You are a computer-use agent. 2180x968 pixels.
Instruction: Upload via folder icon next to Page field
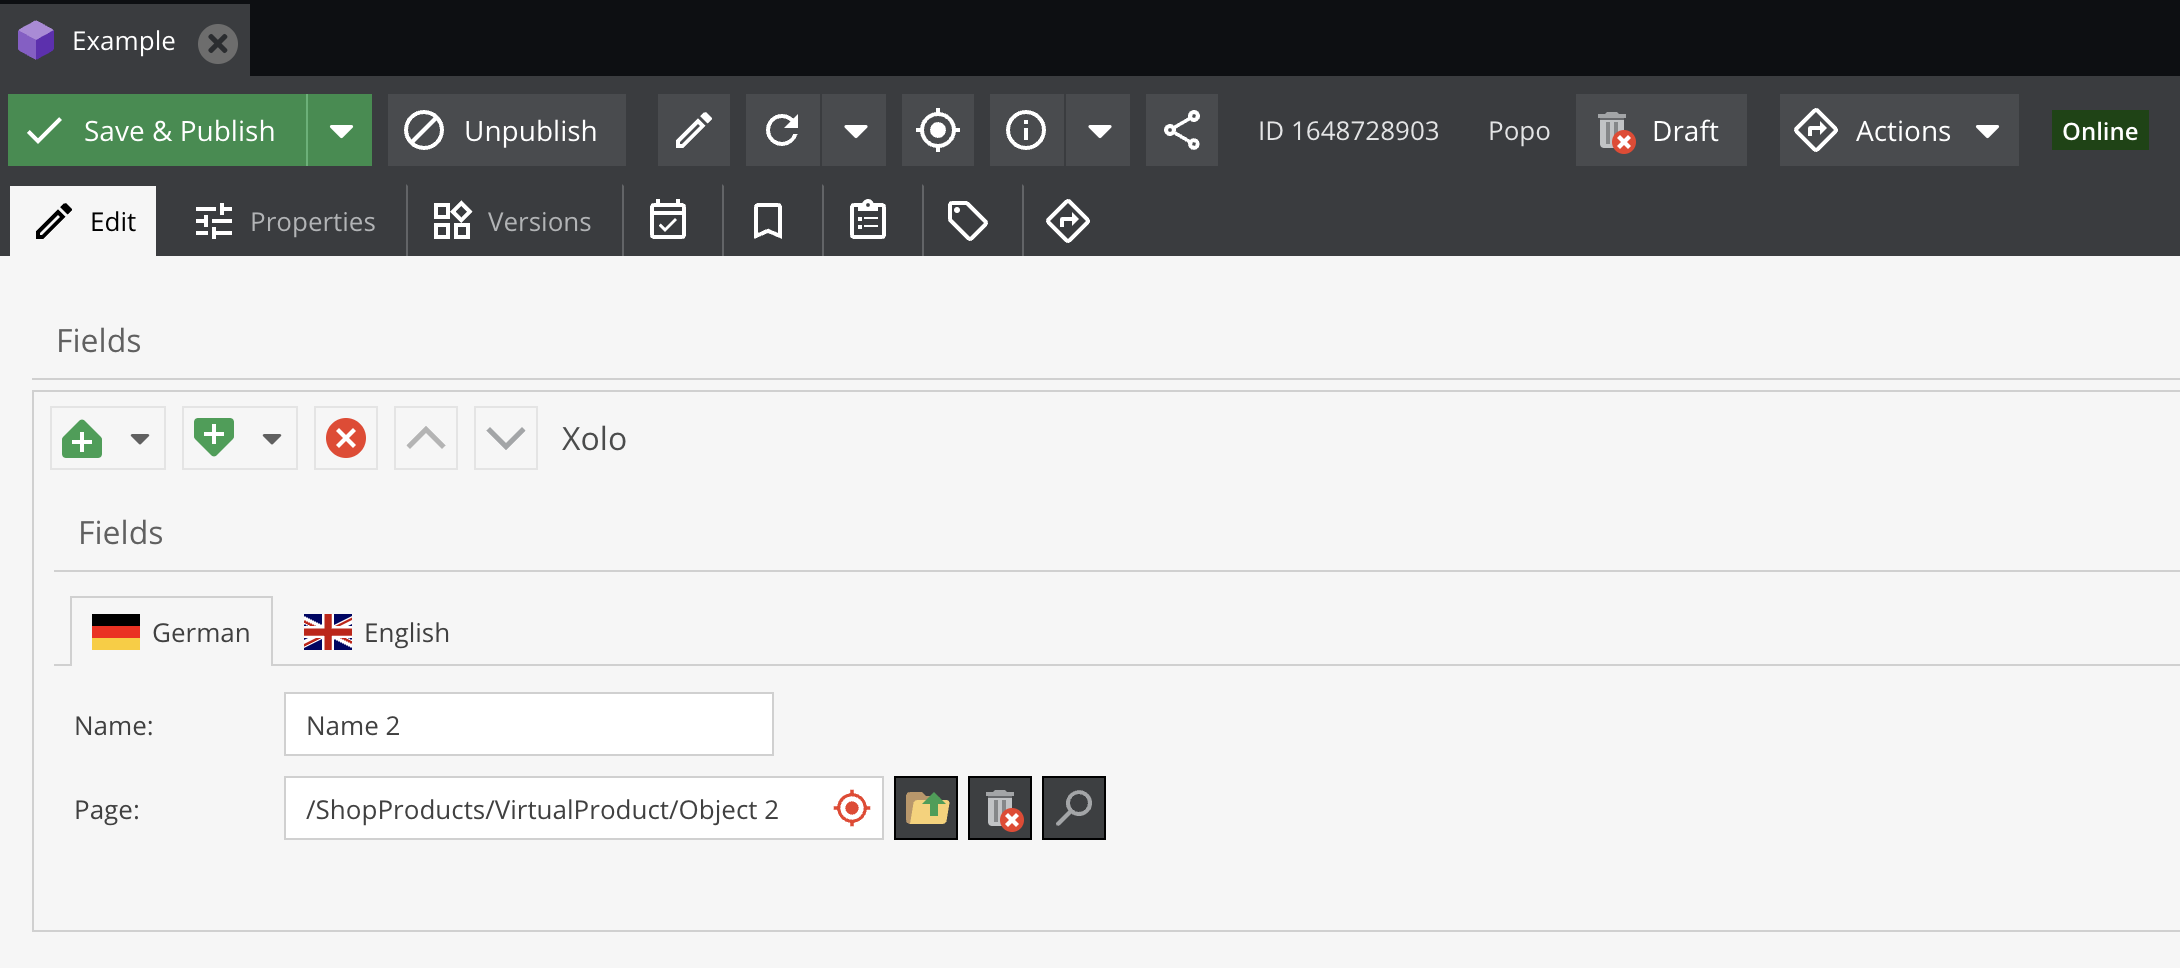pos(925,808)
